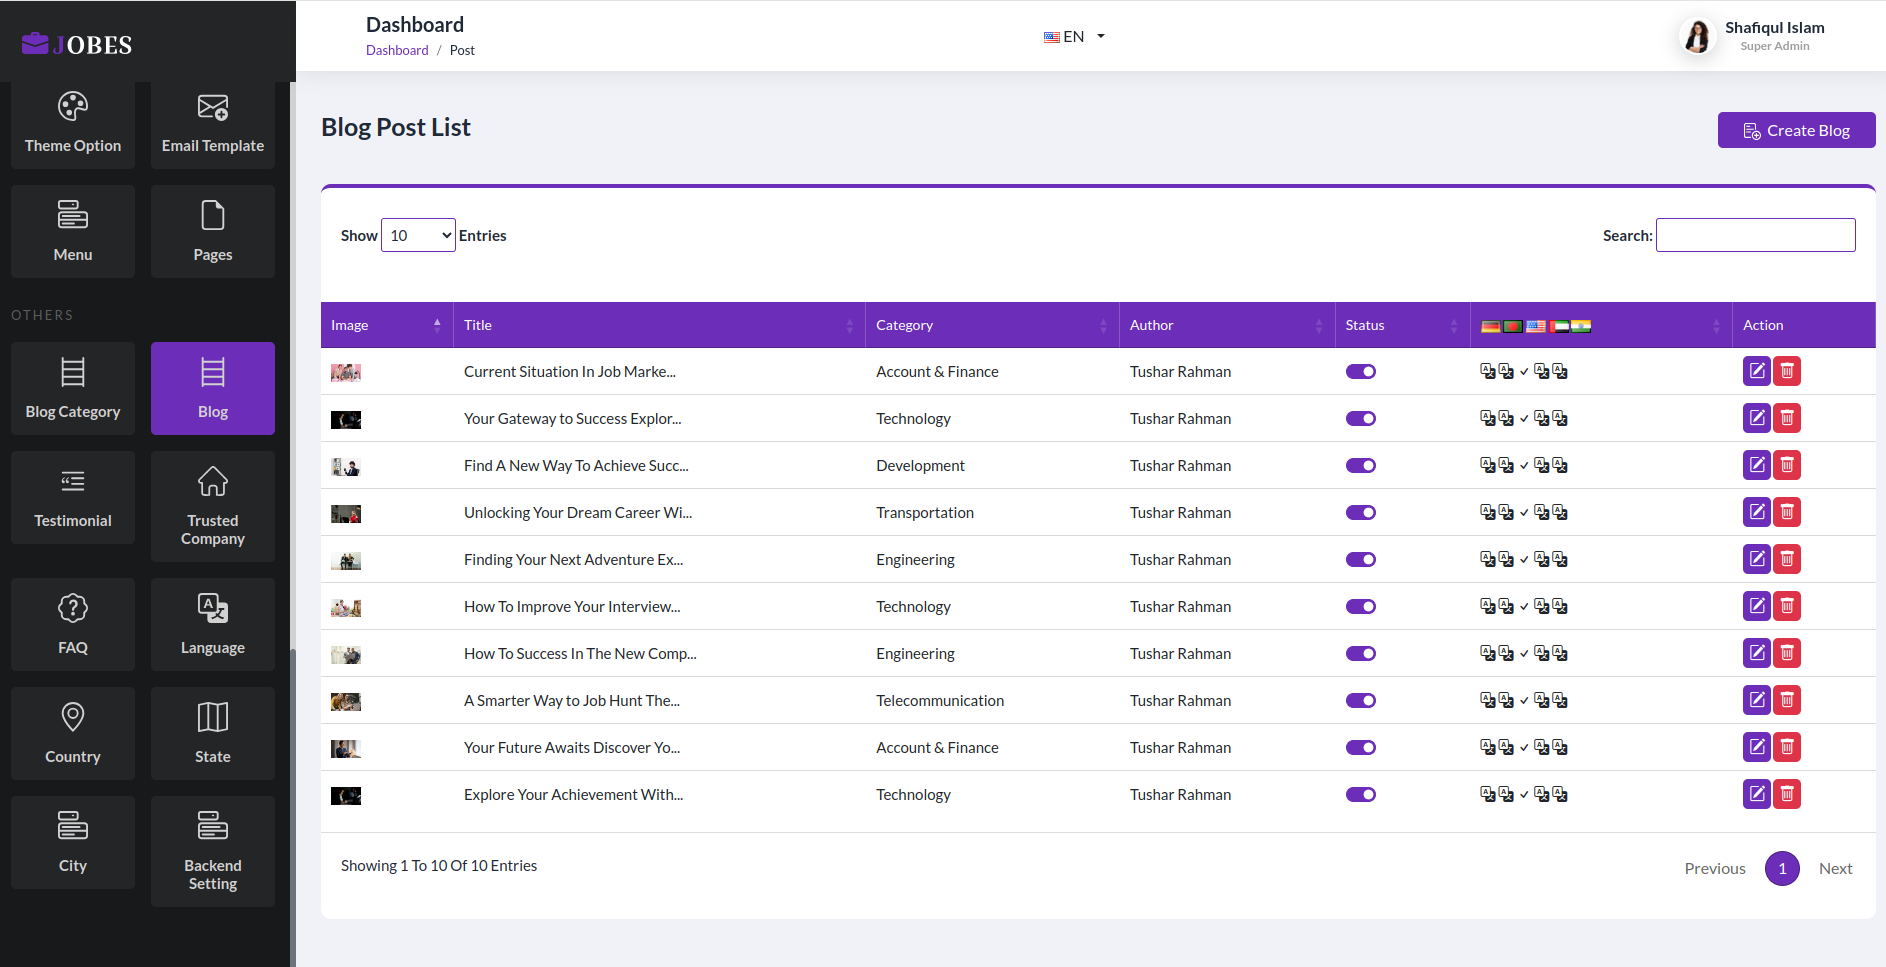Image resolution: width=1886 pixels, height=967 pixels.
Task: Click the Search input field
Action: (x=1756, y=235)
